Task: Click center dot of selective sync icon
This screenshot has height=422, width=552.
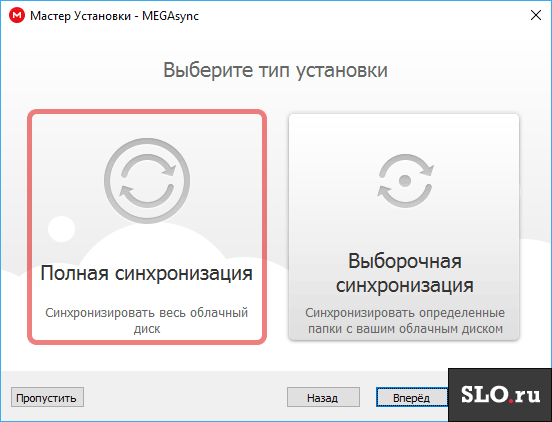Action: coord(405,181)
